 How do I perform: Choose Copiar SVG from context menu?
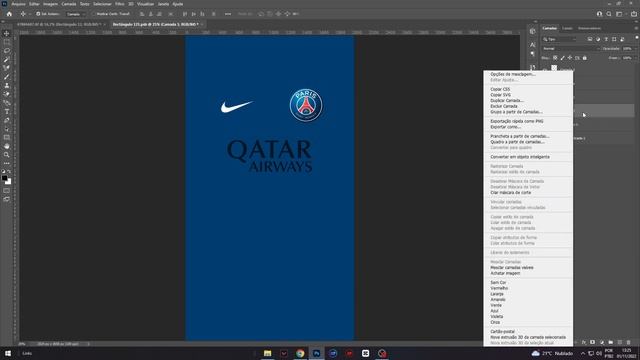(500, 95)
